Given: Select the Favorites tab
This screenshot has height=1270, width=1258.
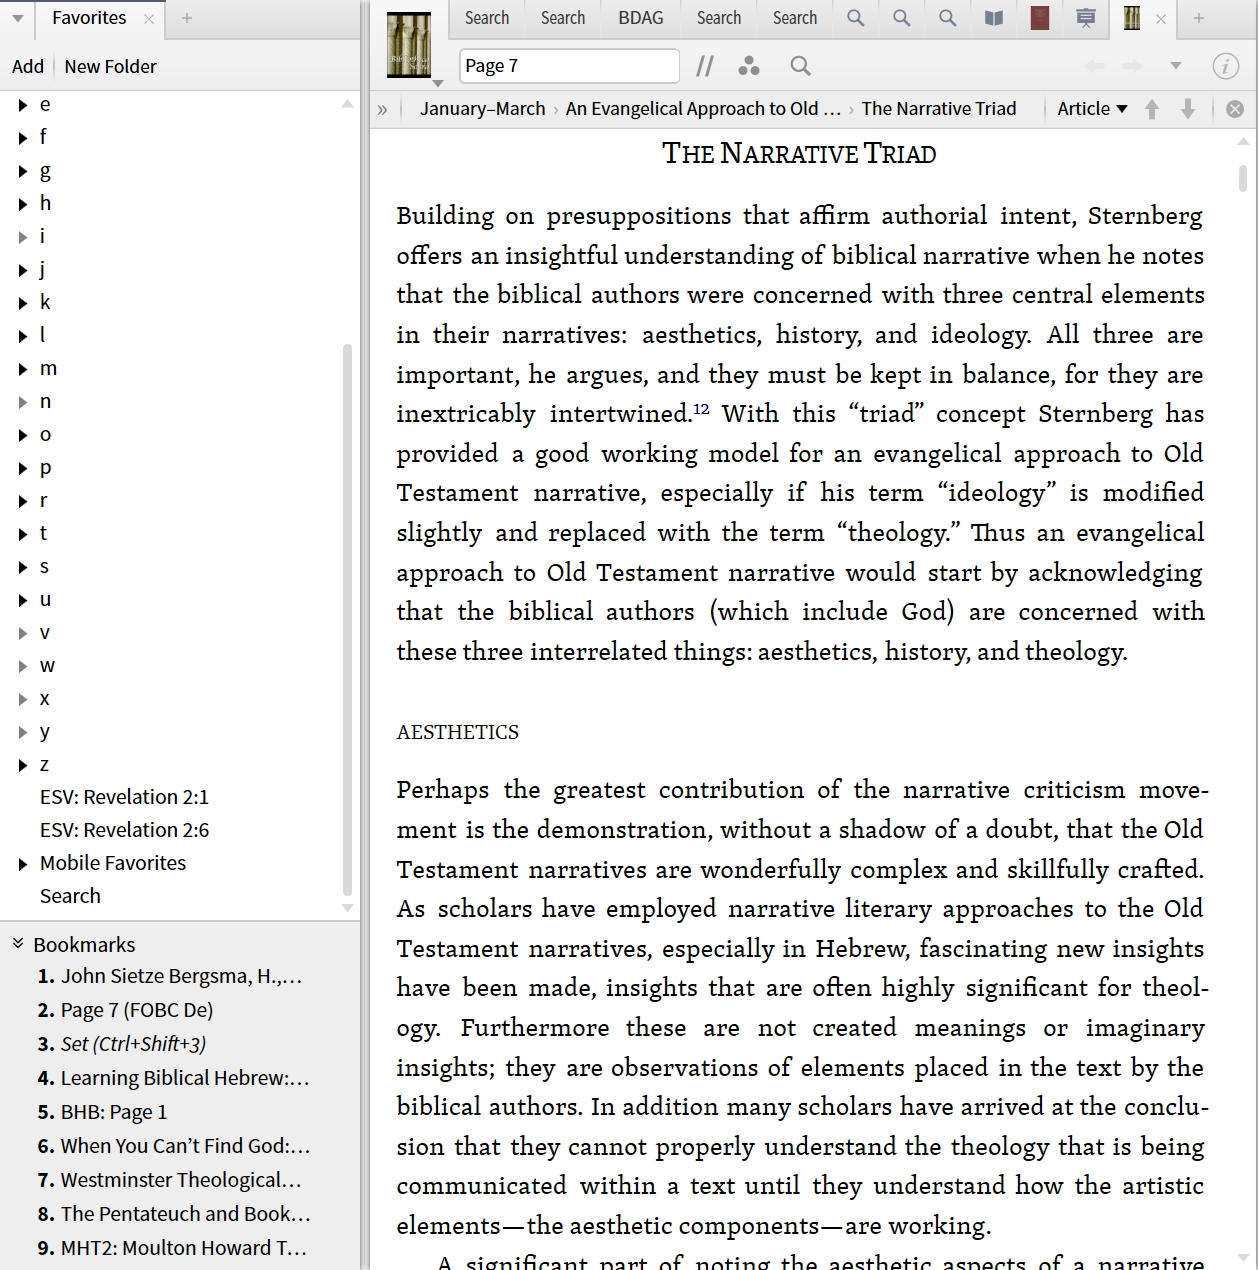Looking at the screenshot, I should 89,18.
